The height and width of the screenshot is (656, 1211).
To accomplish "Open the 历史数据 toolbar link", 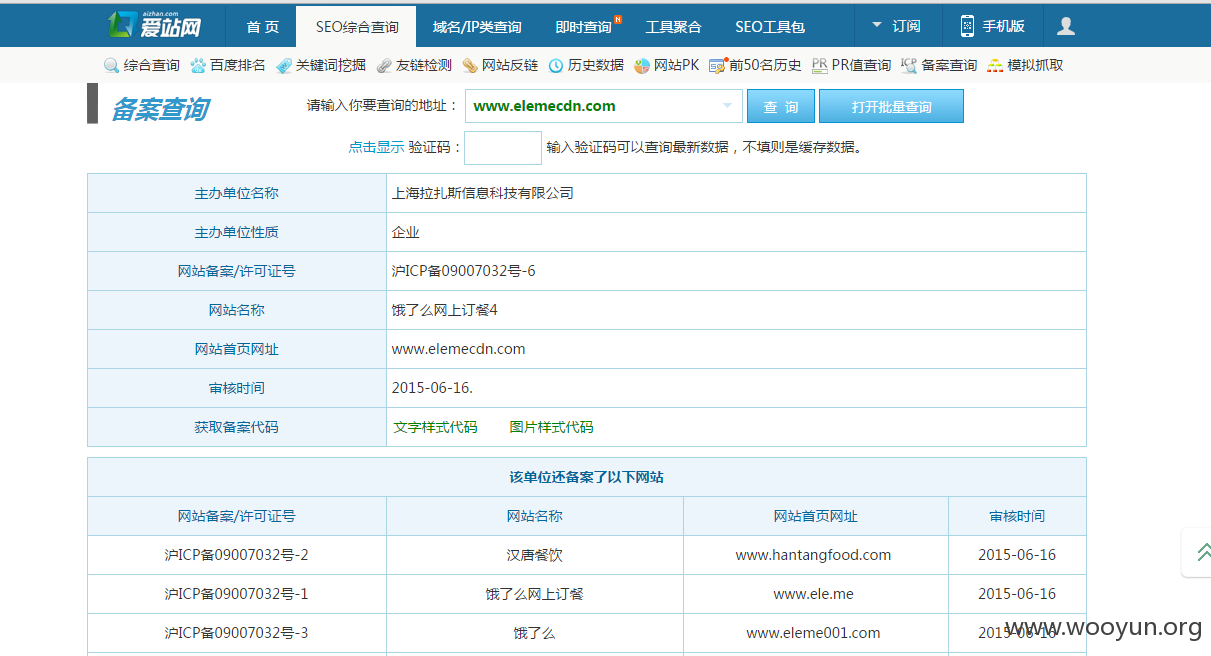I will (x=596, y=65).
